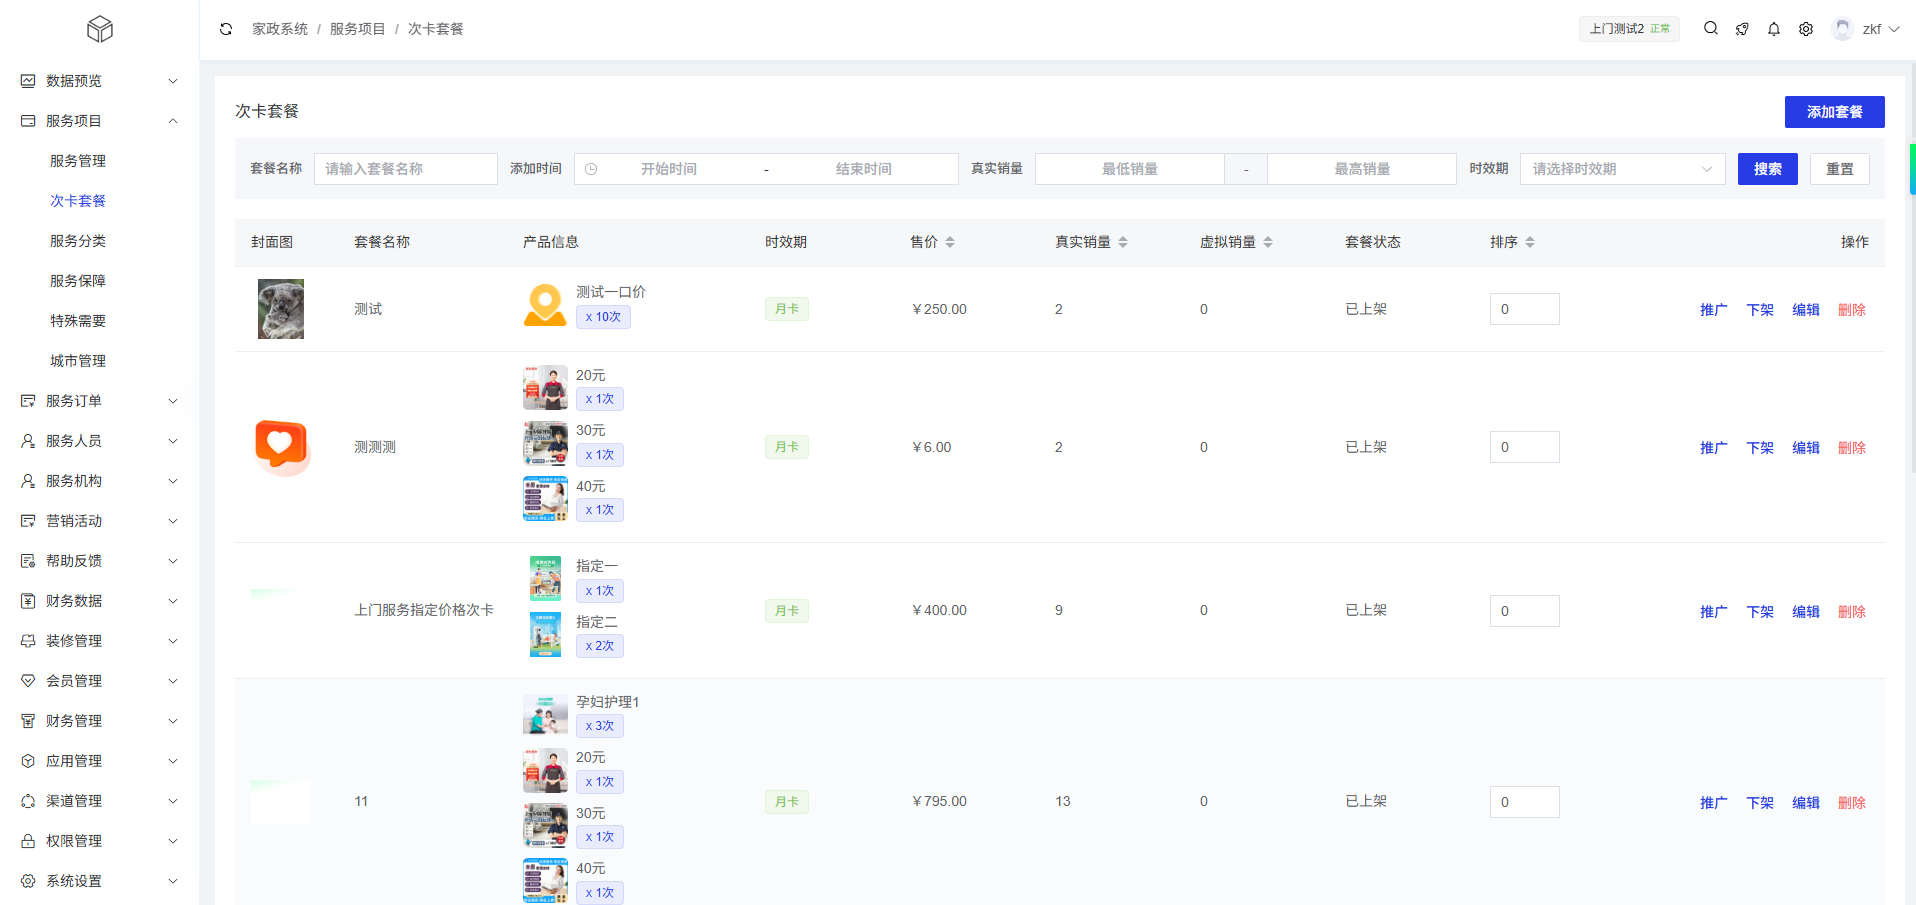Open the search icon in top bar

click(x=1711, y=29)
